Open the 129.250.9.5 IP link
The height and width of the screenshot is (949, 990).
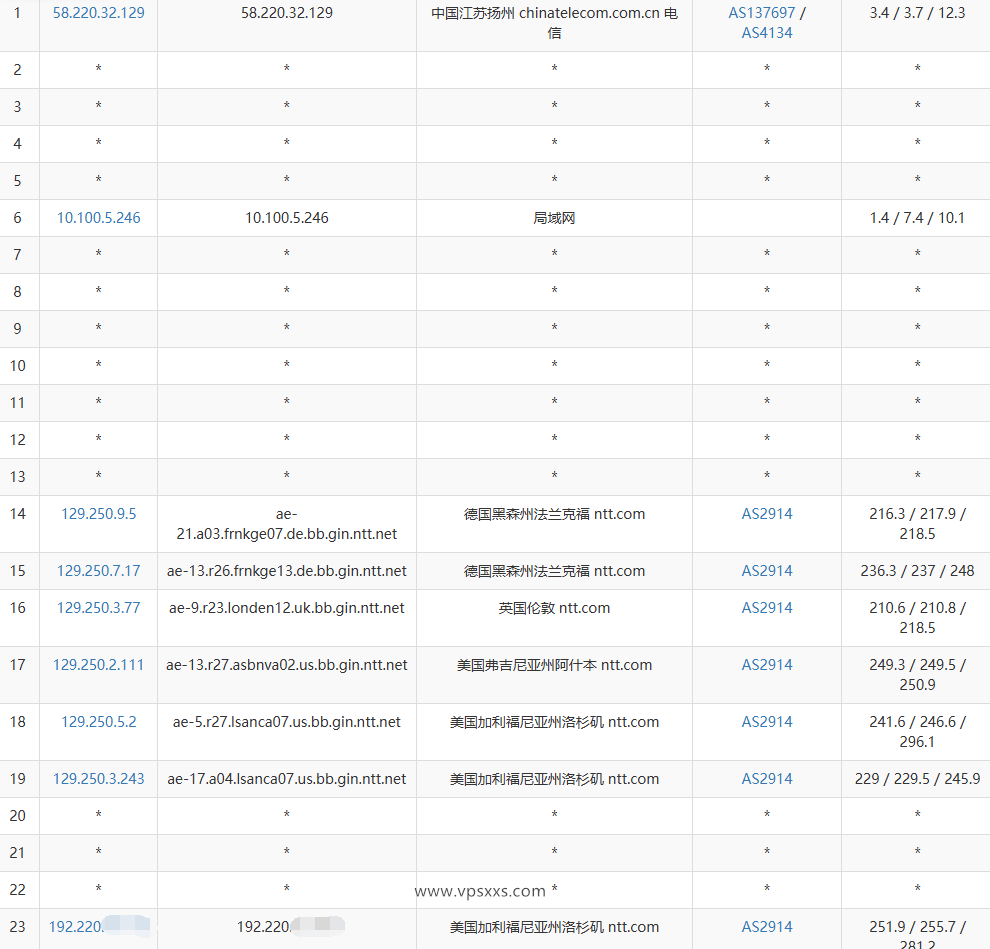click(98, 514)
